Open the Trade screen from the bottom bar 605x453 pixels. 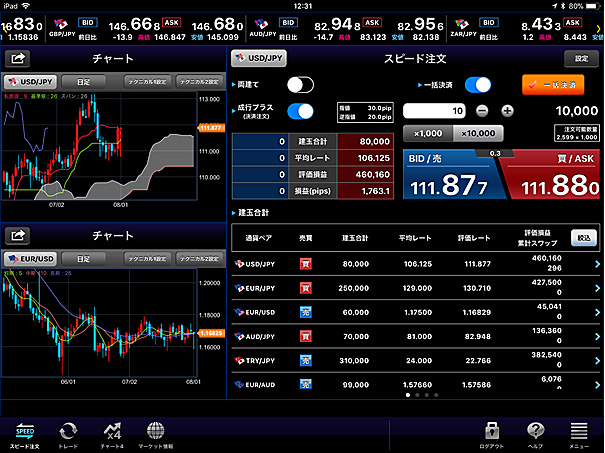coord(67,433)
